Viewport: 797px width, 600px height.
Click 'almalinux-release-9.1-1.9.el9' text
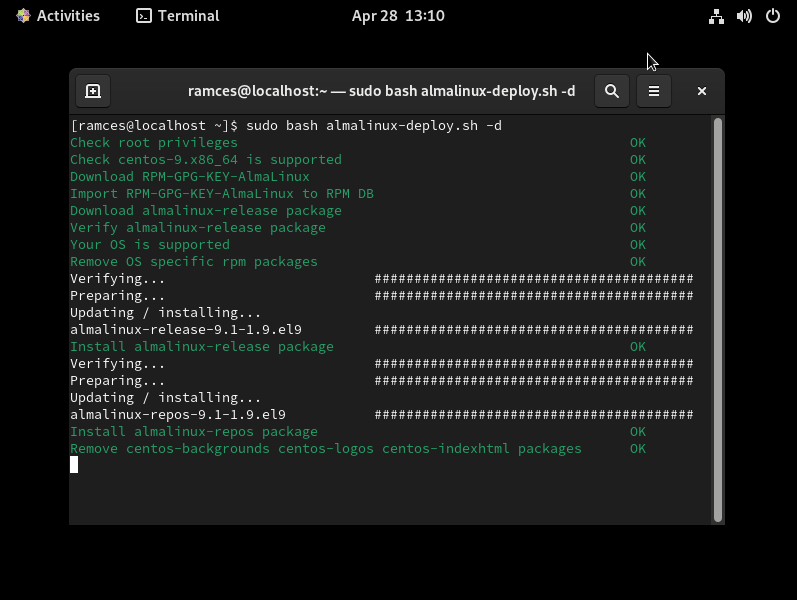186,329
